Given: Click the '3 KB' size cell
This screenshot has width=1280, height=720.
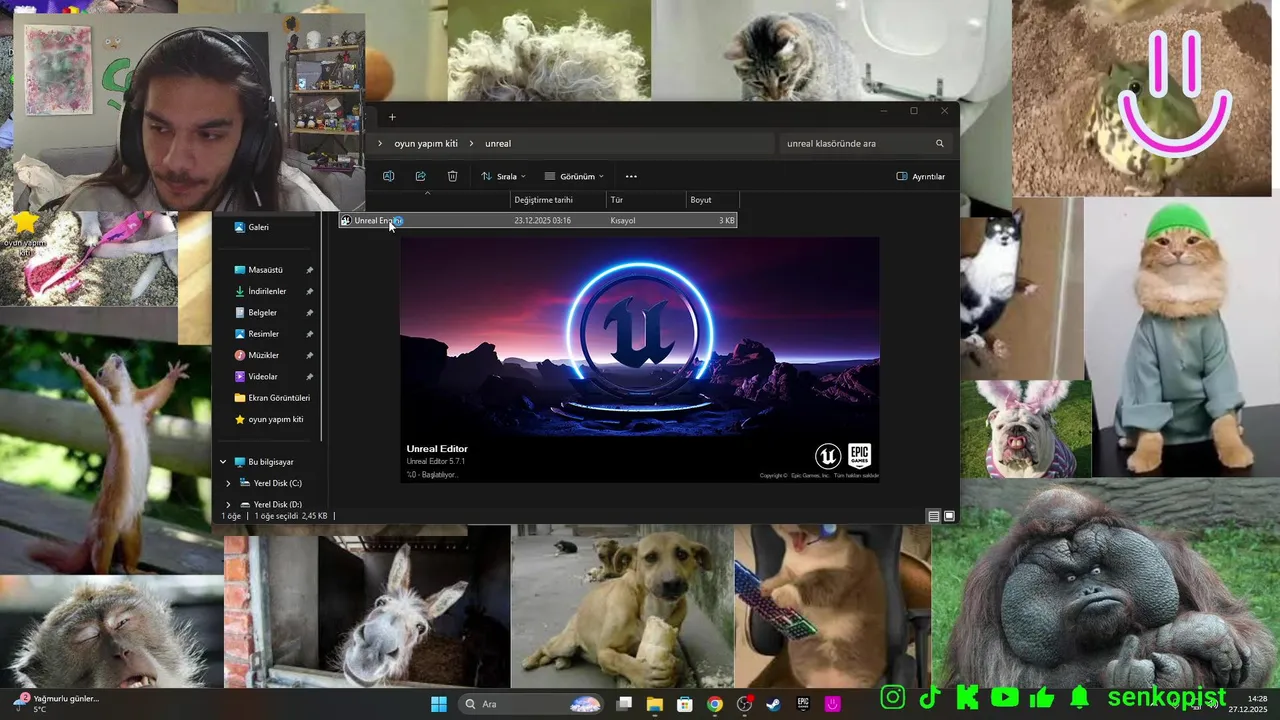Looking at the screenshot, I should coord(727,220).
